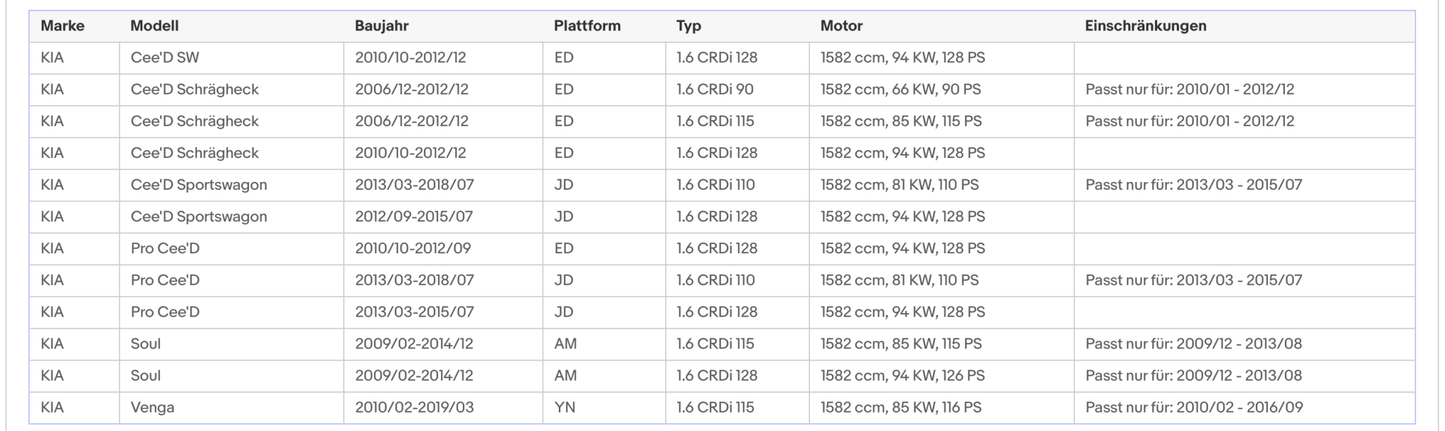Click restriction 'Passt nur für: 2010/02 - 2016/09'

click(x=1193, y=408)
